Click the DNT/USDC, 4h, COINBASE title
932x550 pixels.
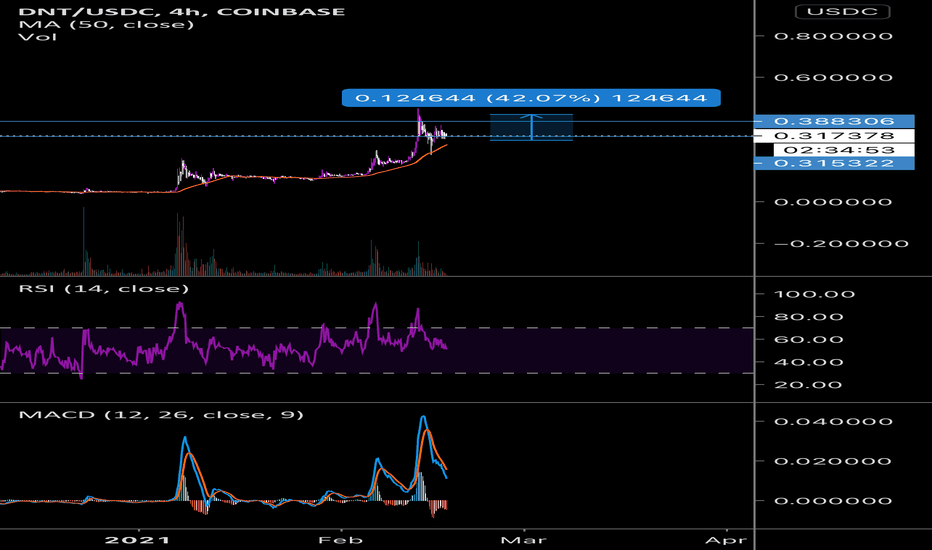point(181,11)
